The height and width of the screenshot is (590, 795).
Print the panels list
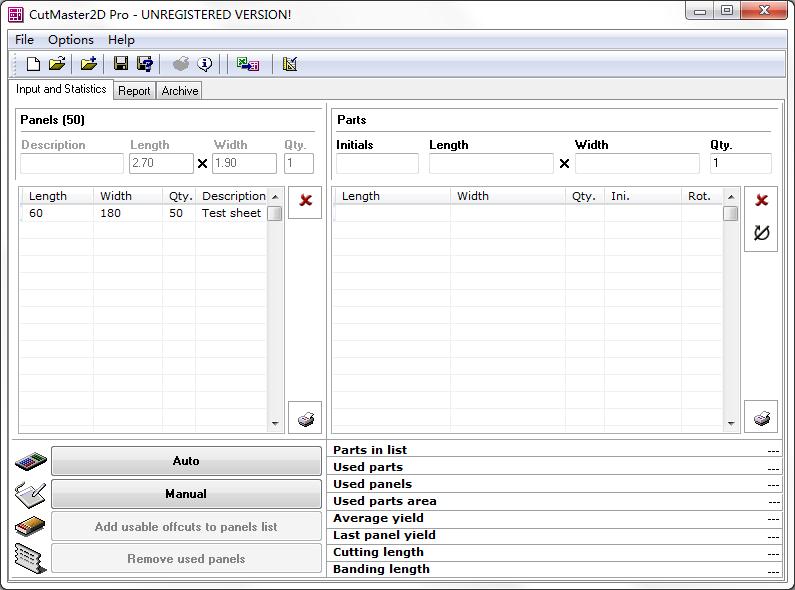(305, 418)
